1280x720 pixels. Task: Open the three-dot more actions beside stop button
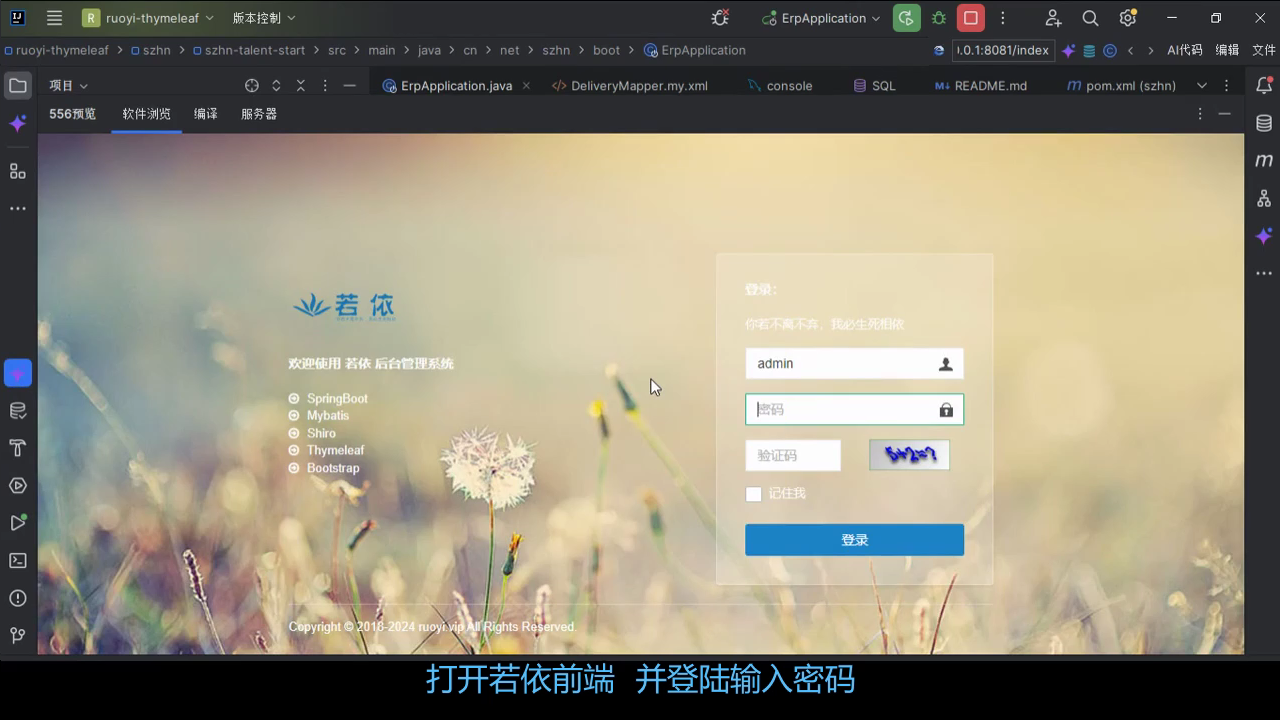pyautogui.click(x=1003, y=18)
